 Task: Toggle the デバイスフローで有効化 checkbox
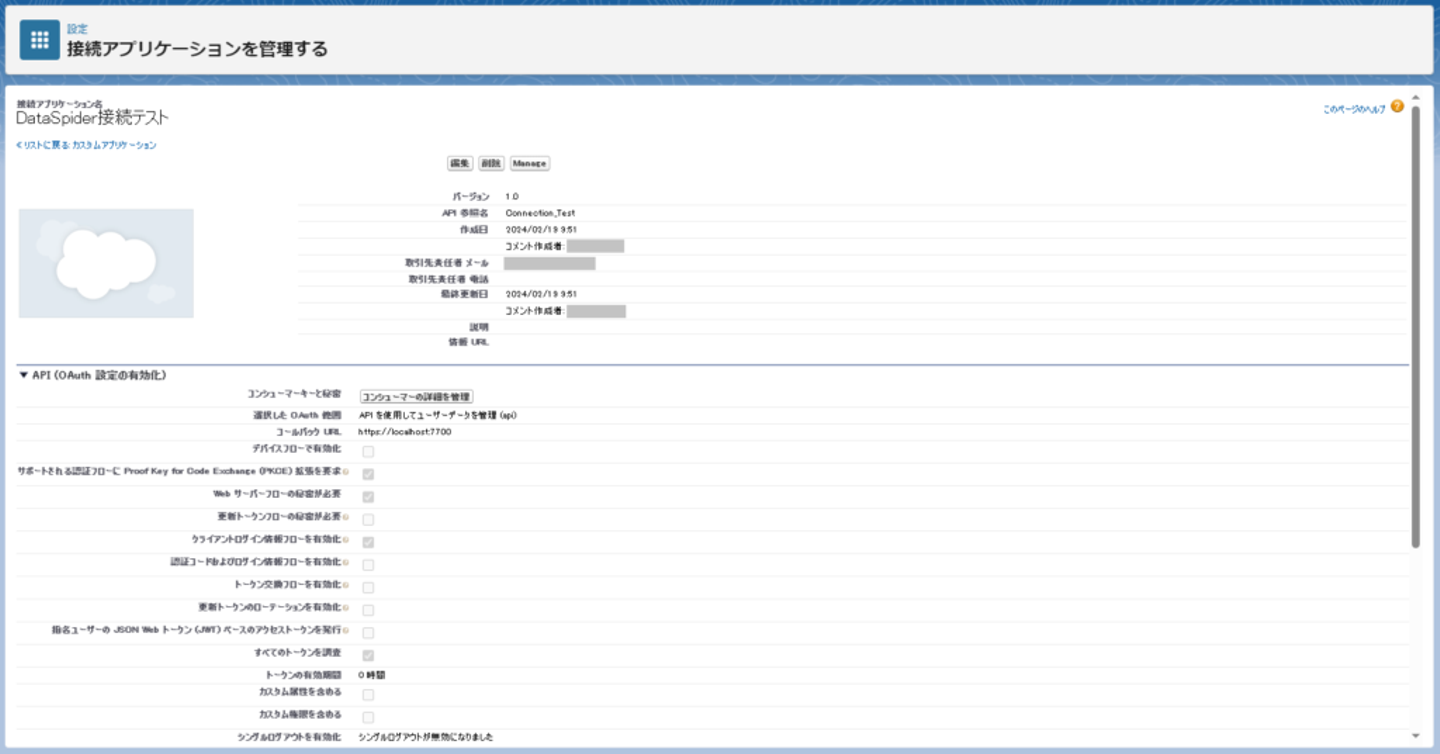pyautogui.click(x=368, y=451)
